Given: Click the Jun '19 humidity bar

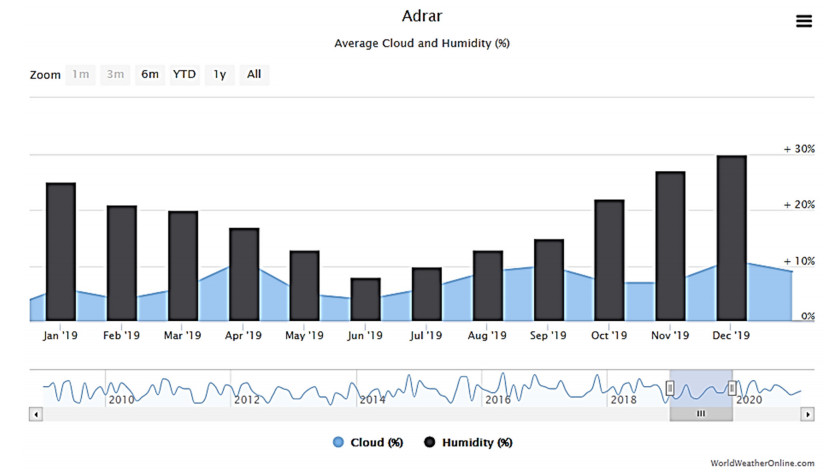Looking at the screenshot, I should 365,300.
